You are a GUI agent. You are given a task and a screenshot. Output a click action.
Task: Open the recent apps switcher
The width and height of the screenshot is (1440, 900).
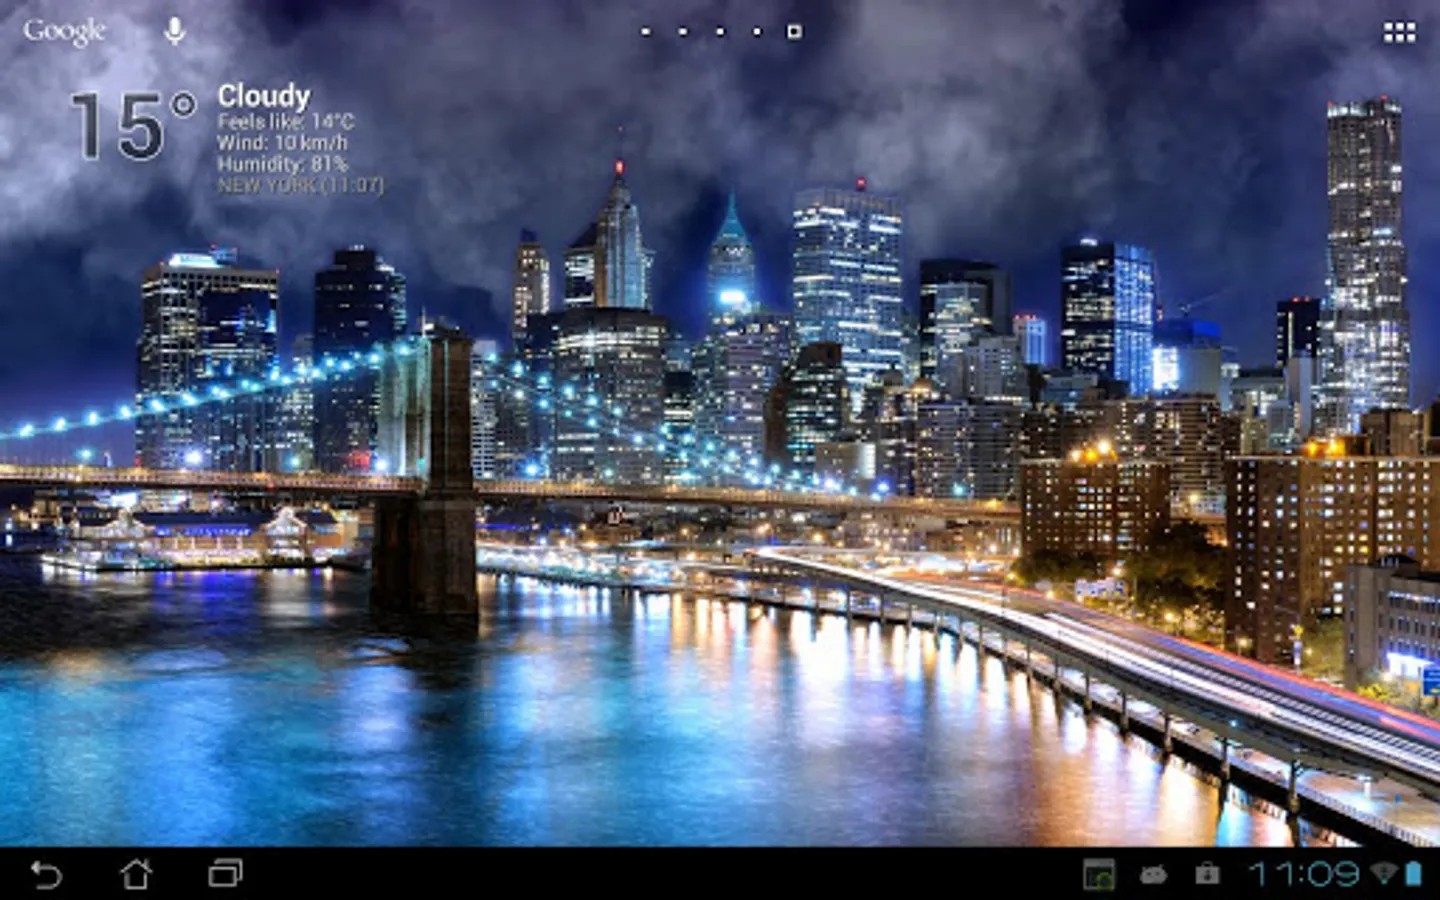(x=225, y=874)
